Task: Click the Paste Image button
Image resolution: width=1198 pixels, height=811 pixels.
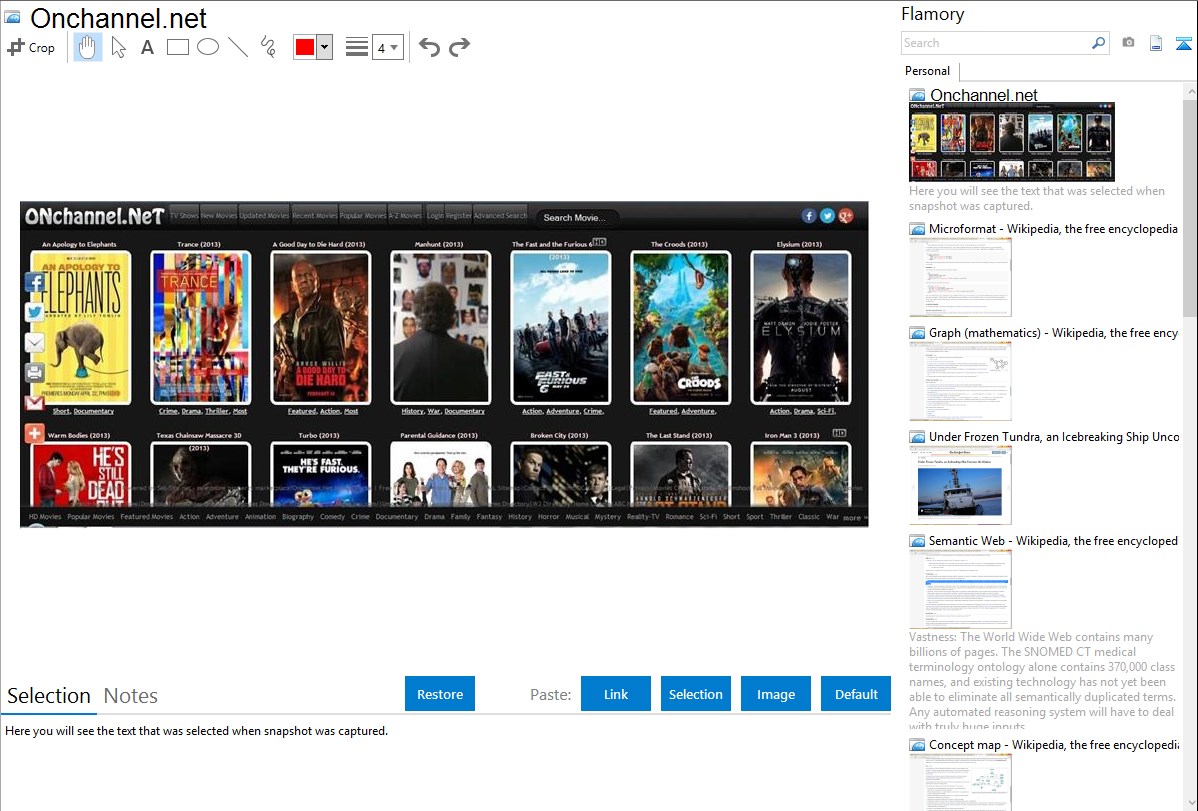Action: [x=776, y=694]
